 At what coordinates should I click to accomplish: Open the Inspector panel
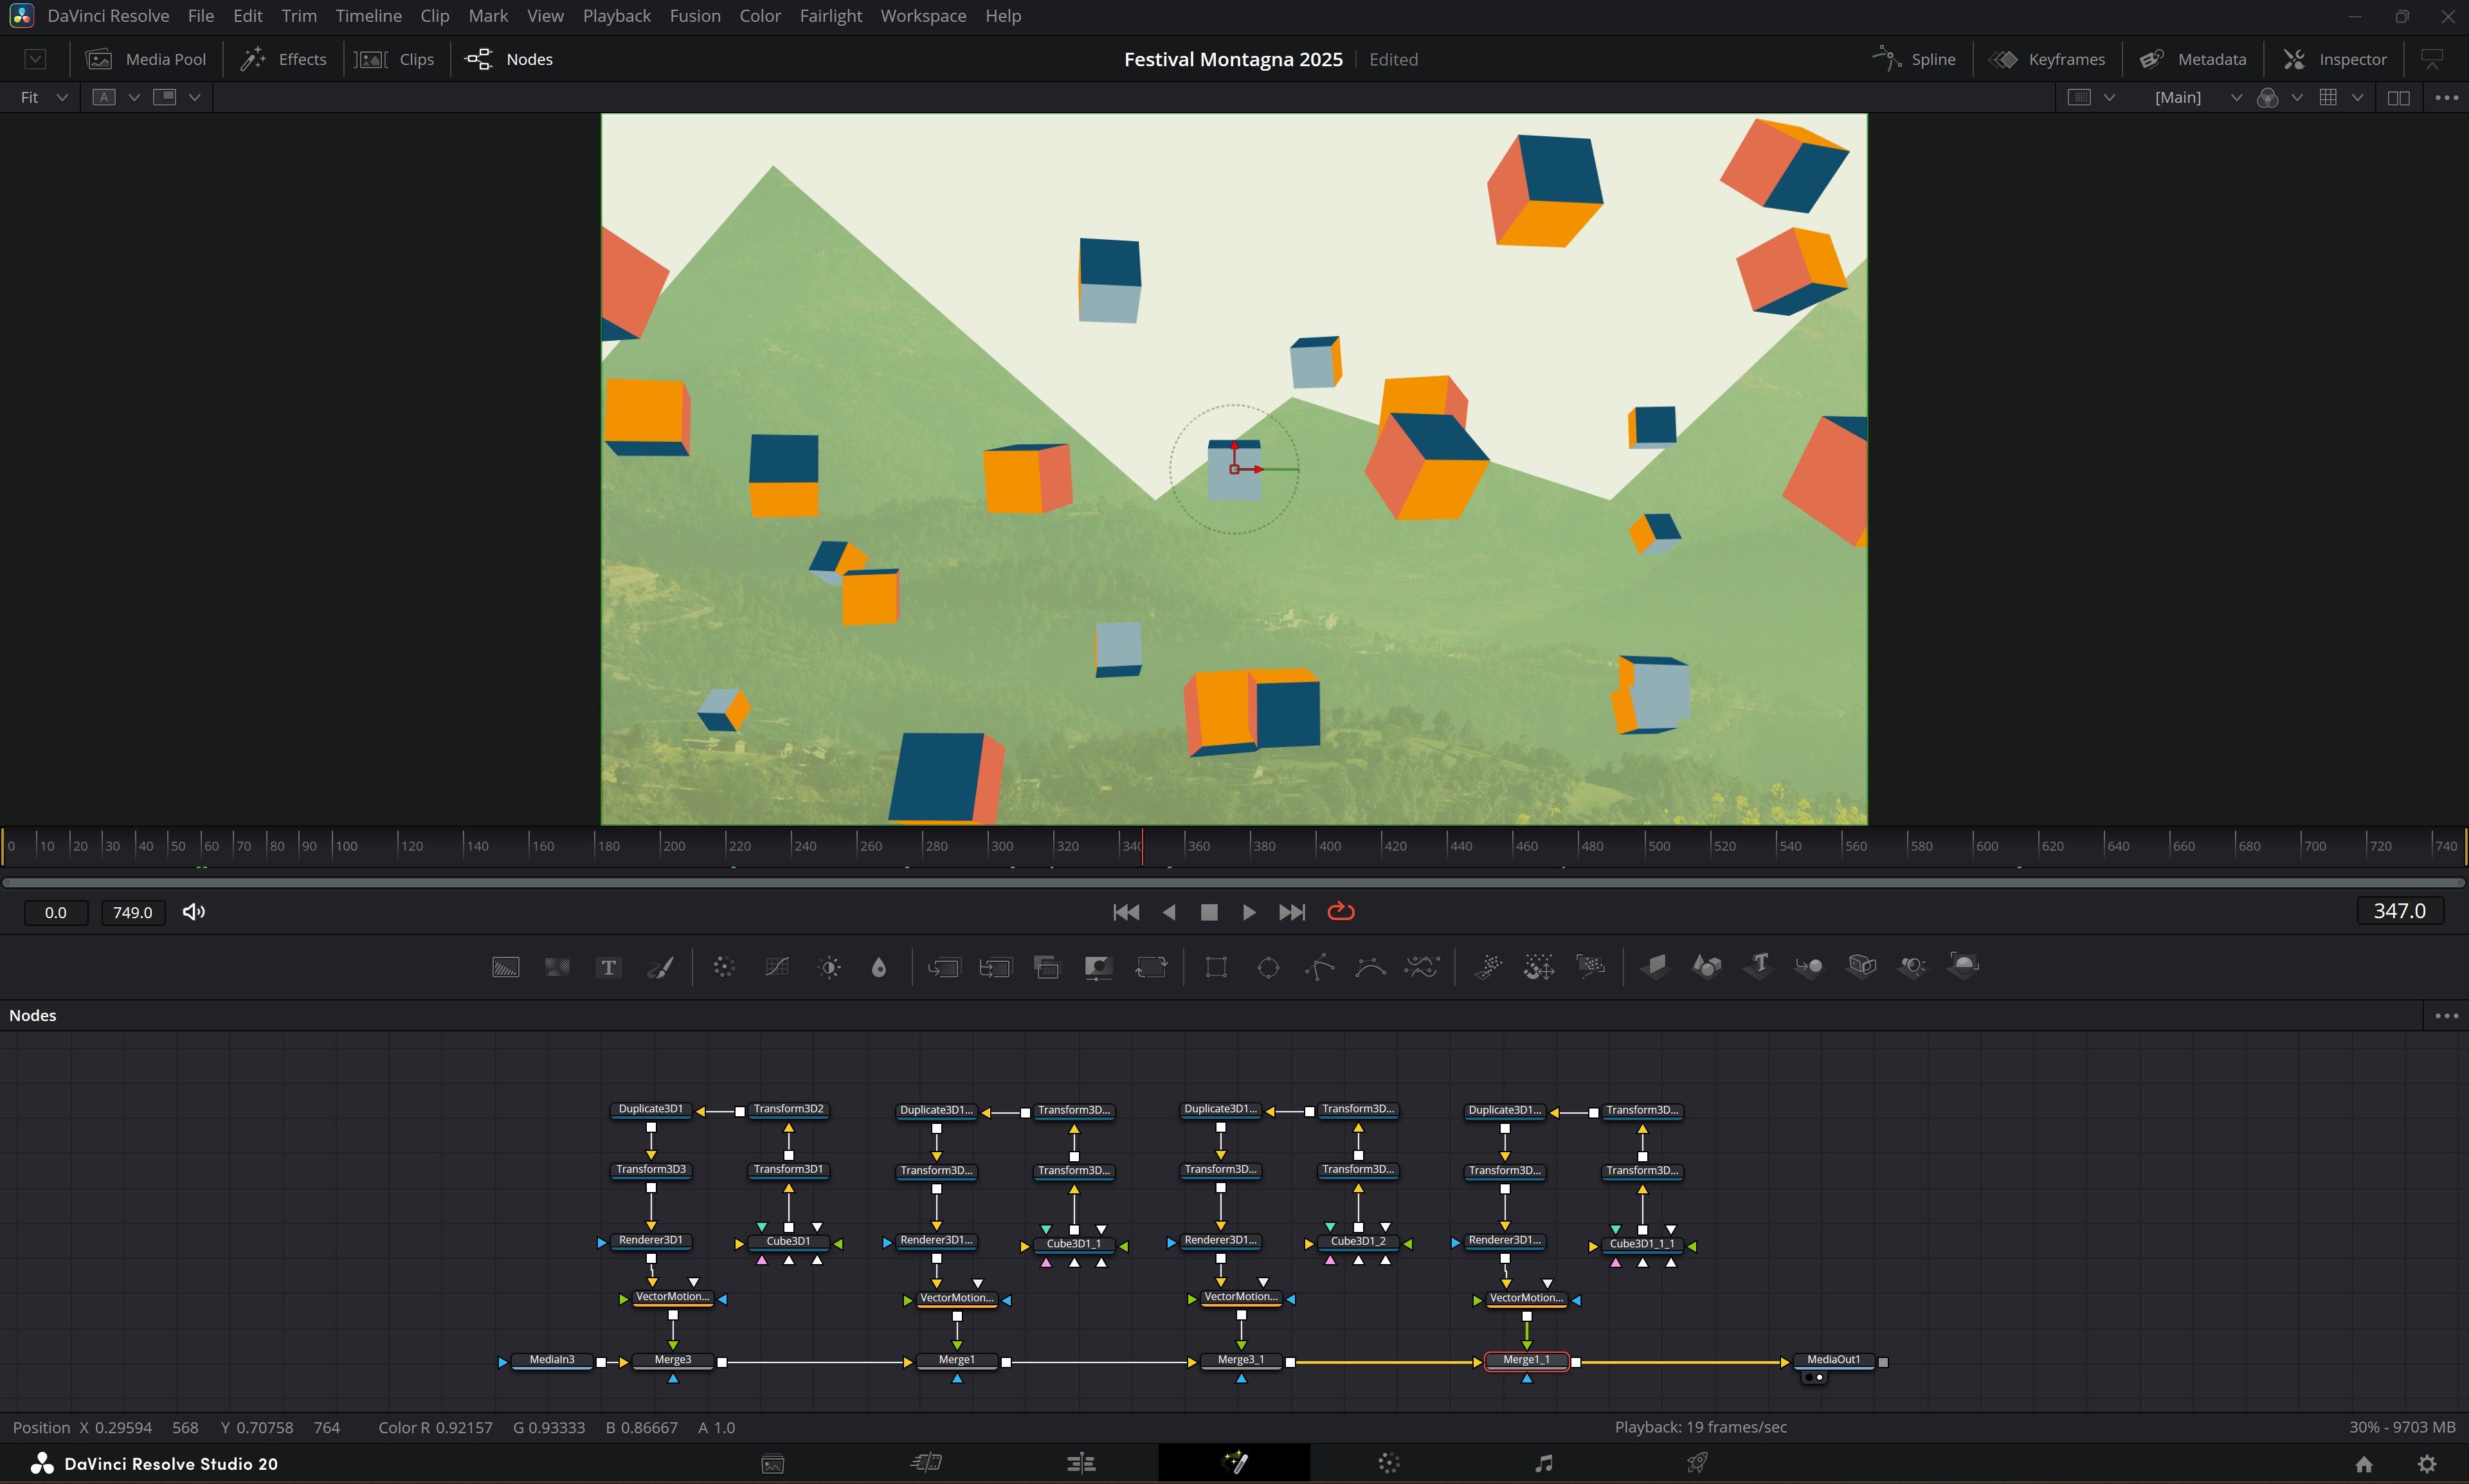2336,59
